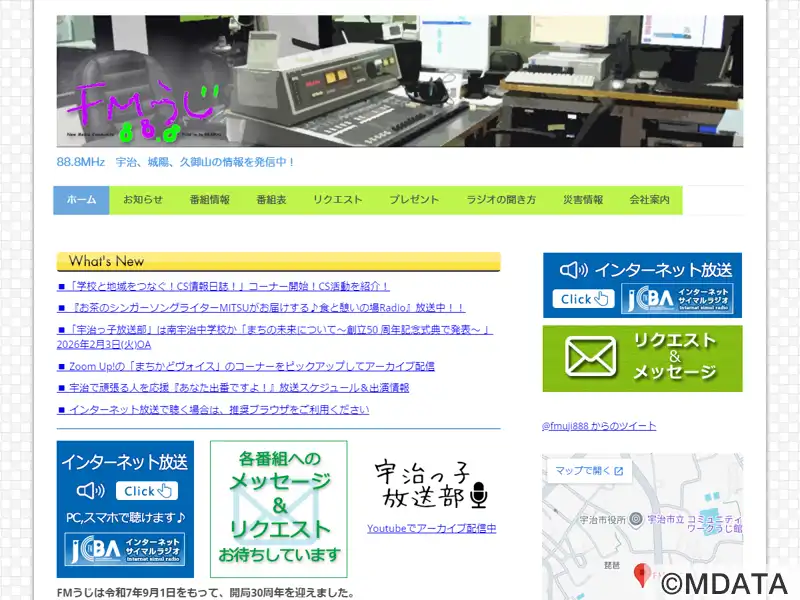Image resolution: width=800 pixels, height=600 pixels.
Task: Click the JCBA logo in the sidebar banner
Action: point(677,299)
